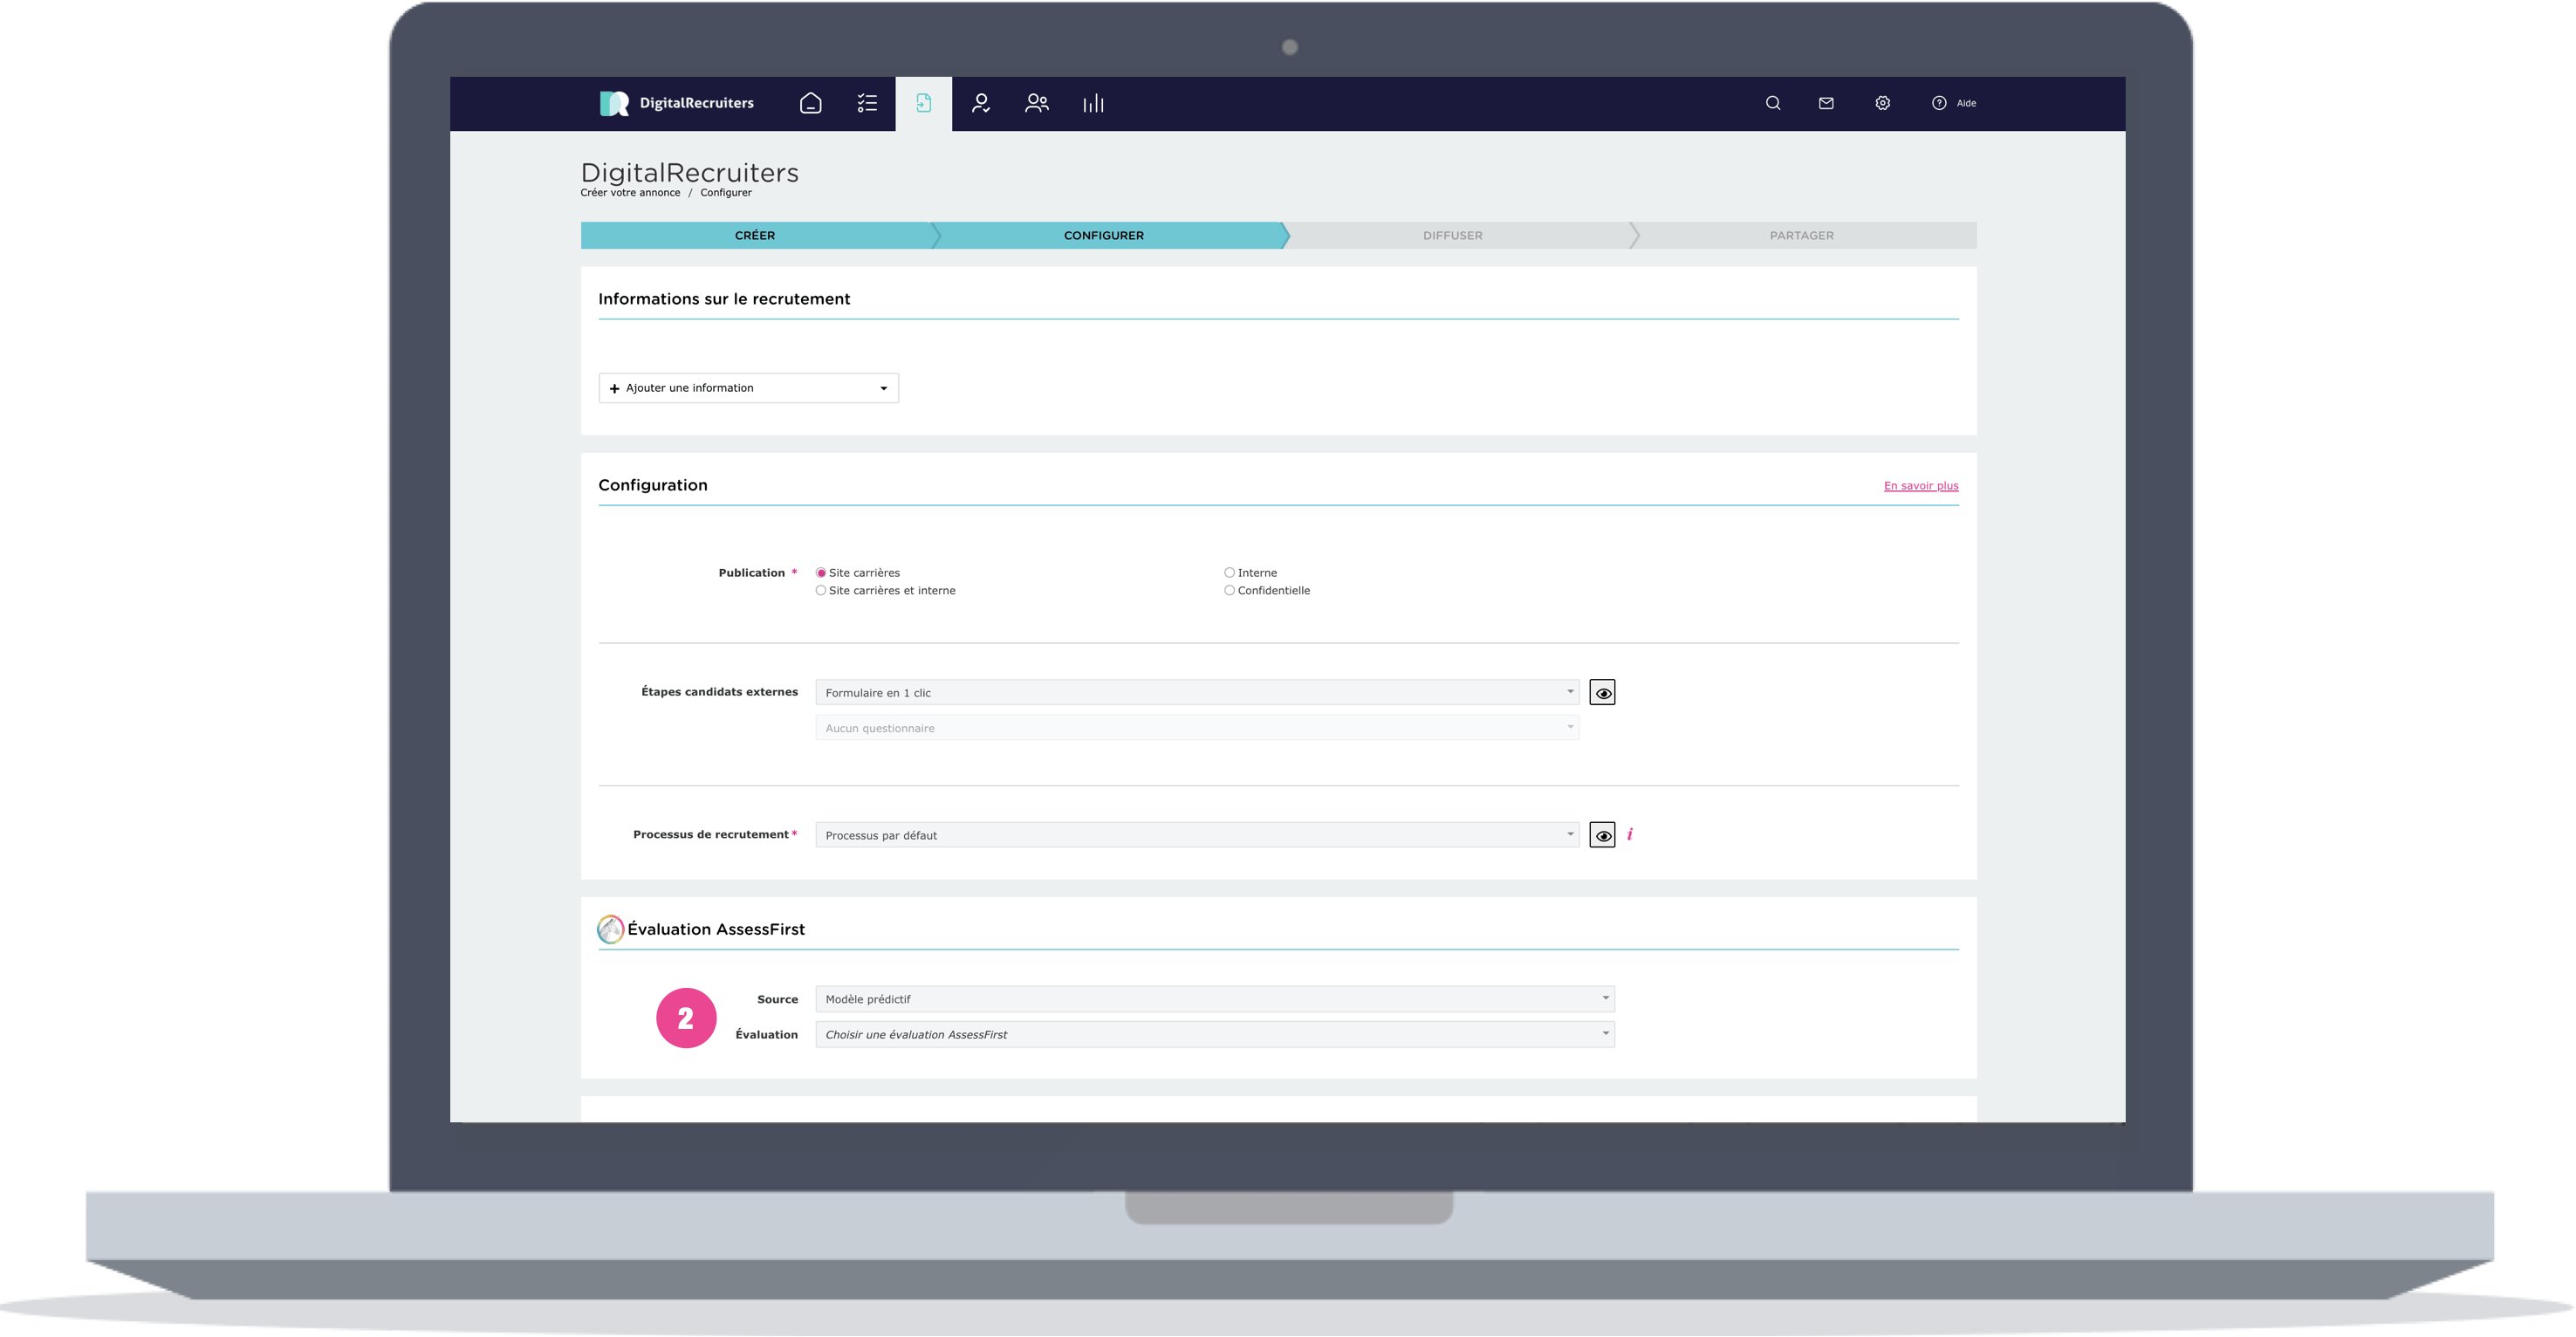Screen dimensions: 2576x1337
Task: Click the En savoir plus link
Action: (1920, 486)
